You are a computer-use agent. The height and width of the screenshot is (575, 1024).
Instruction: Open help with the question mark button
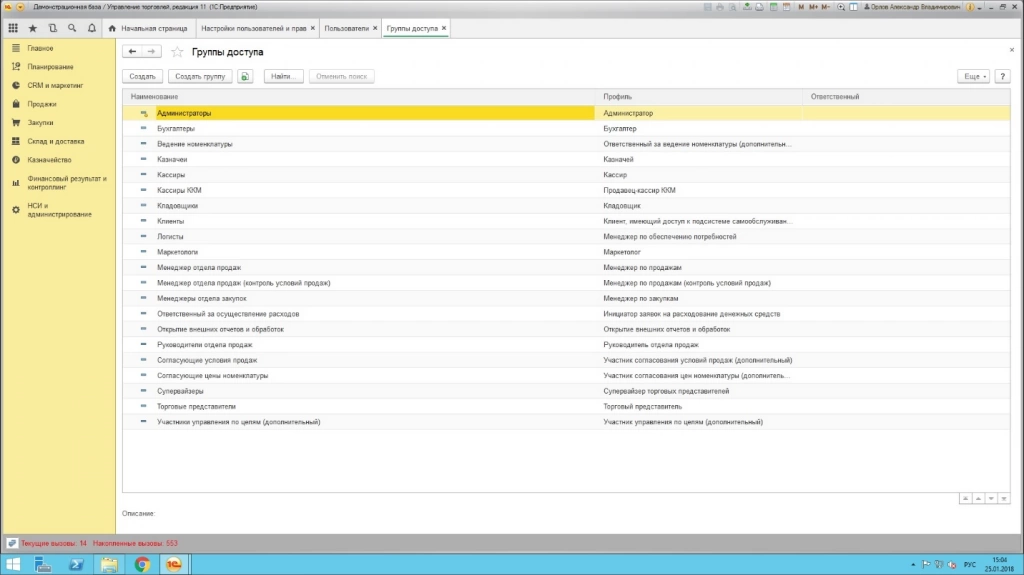pyautogui.click(x=1002, y=76)
